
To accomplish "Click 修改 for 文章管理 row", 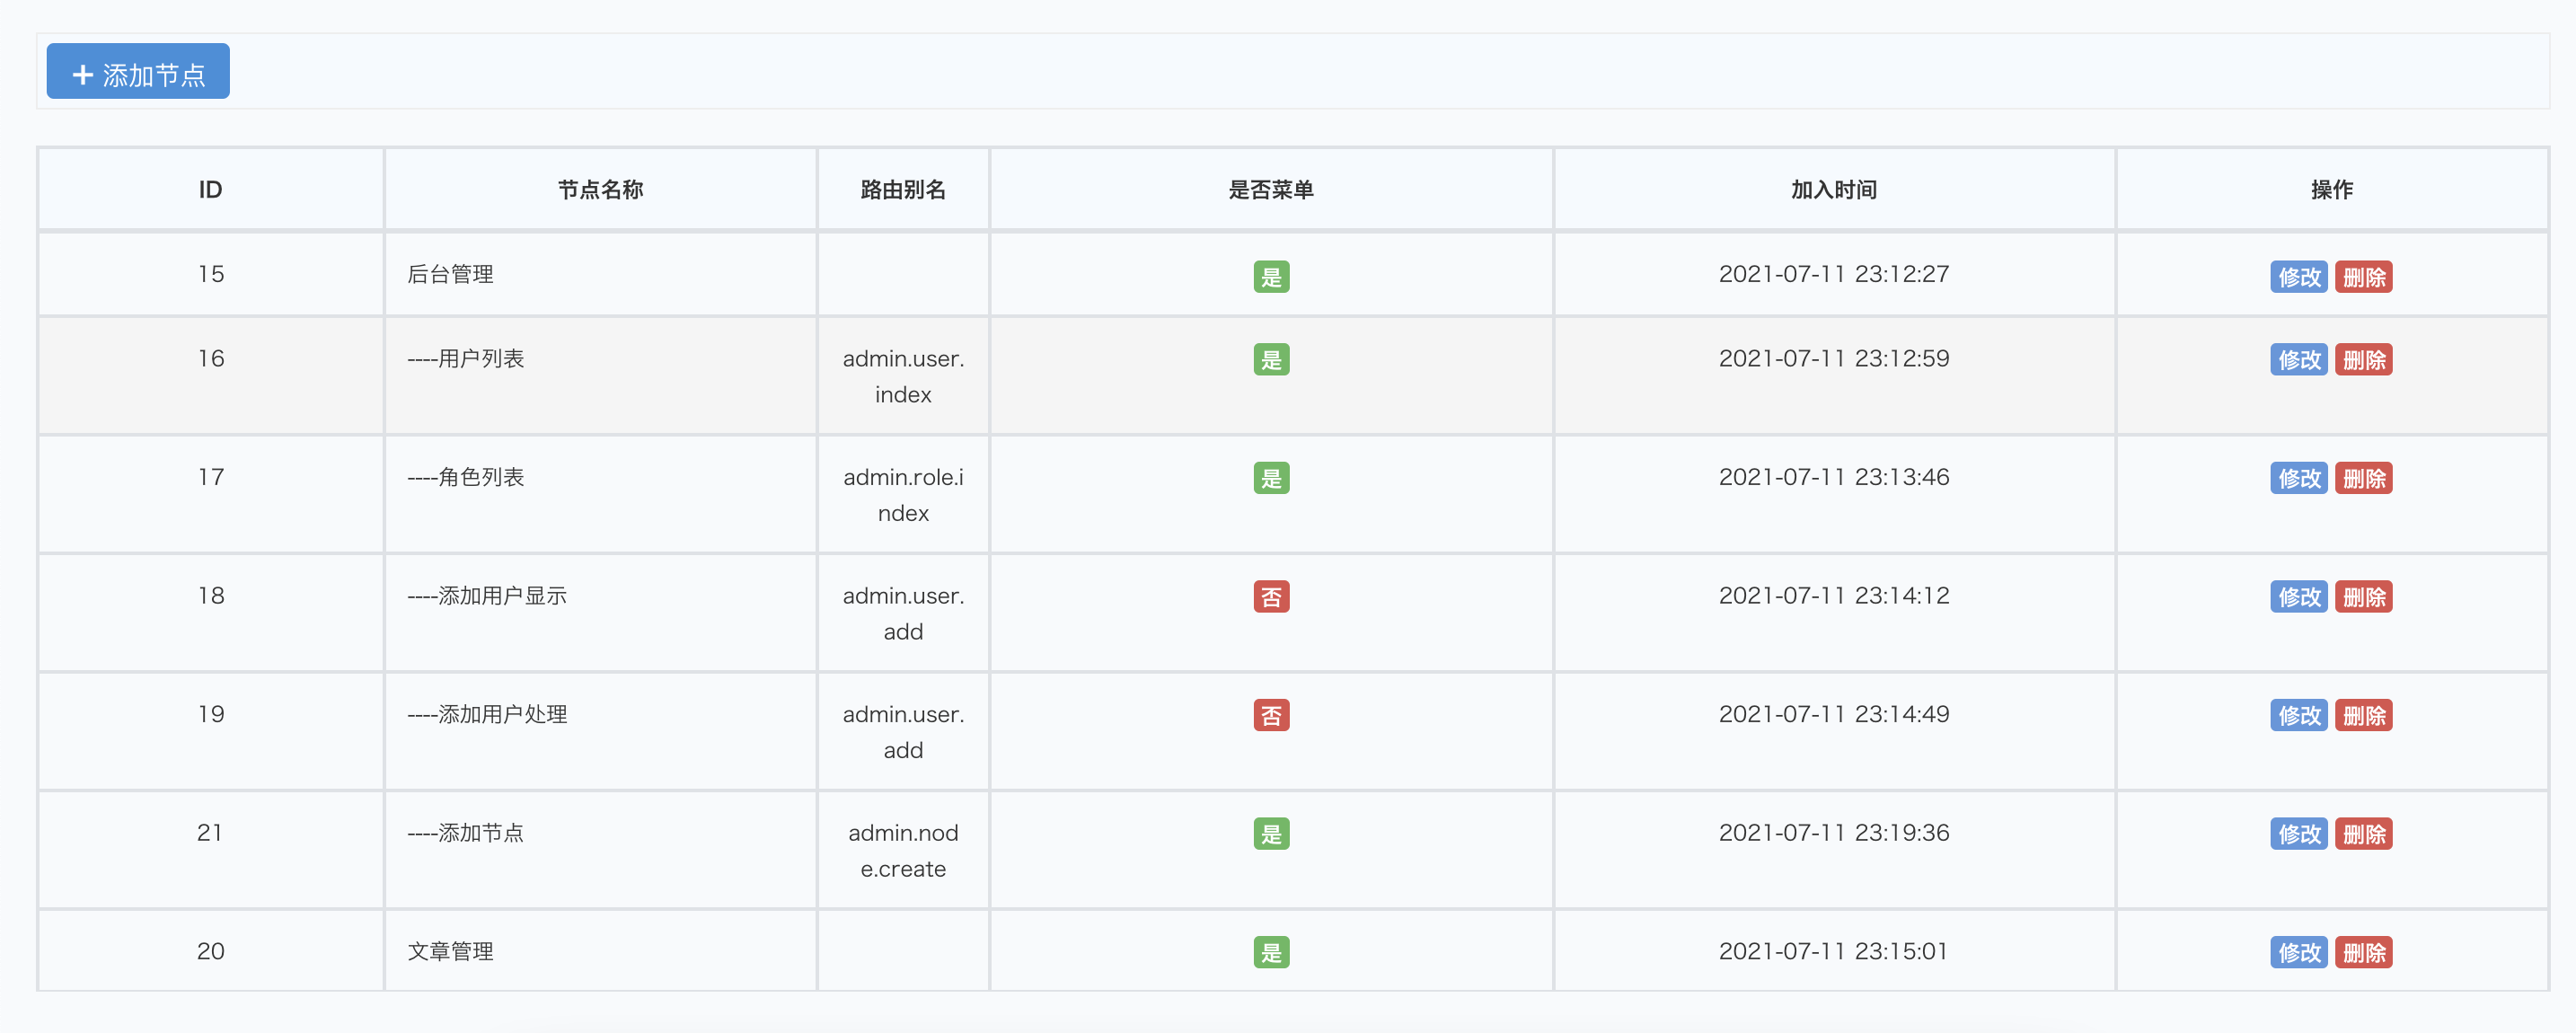I will pos(2298,953).
